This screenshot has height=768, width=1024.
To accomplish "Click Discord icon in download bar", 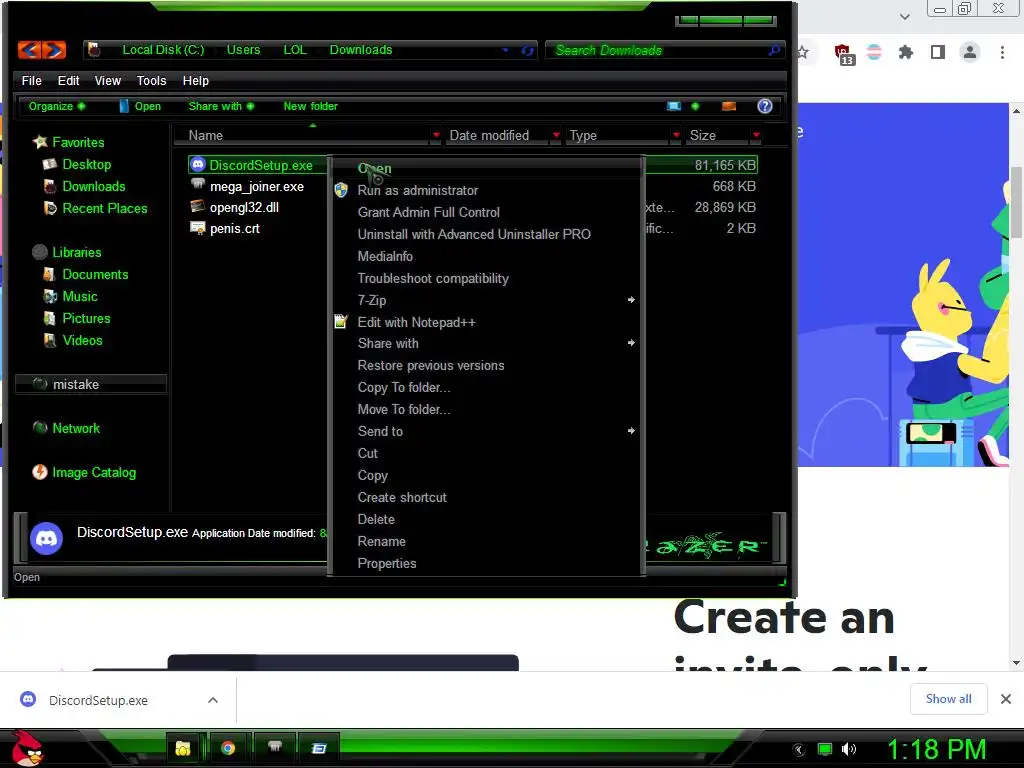I will [x=28, y=699].
